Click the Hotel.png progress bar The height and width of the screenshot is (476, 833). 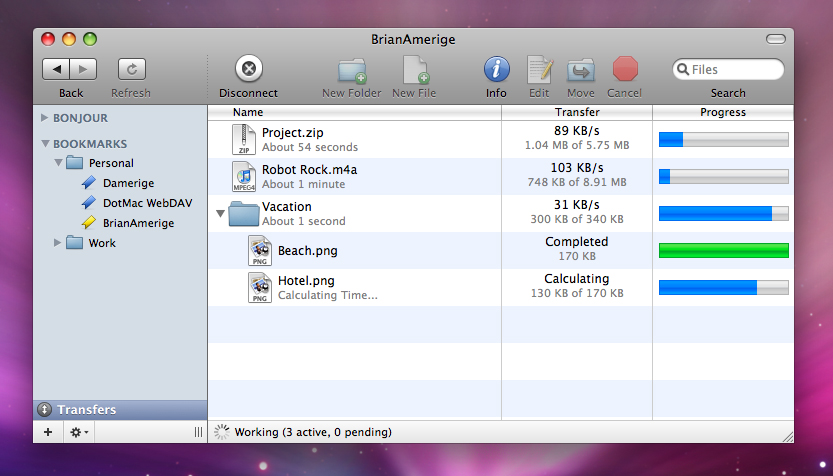pos(724,287)
